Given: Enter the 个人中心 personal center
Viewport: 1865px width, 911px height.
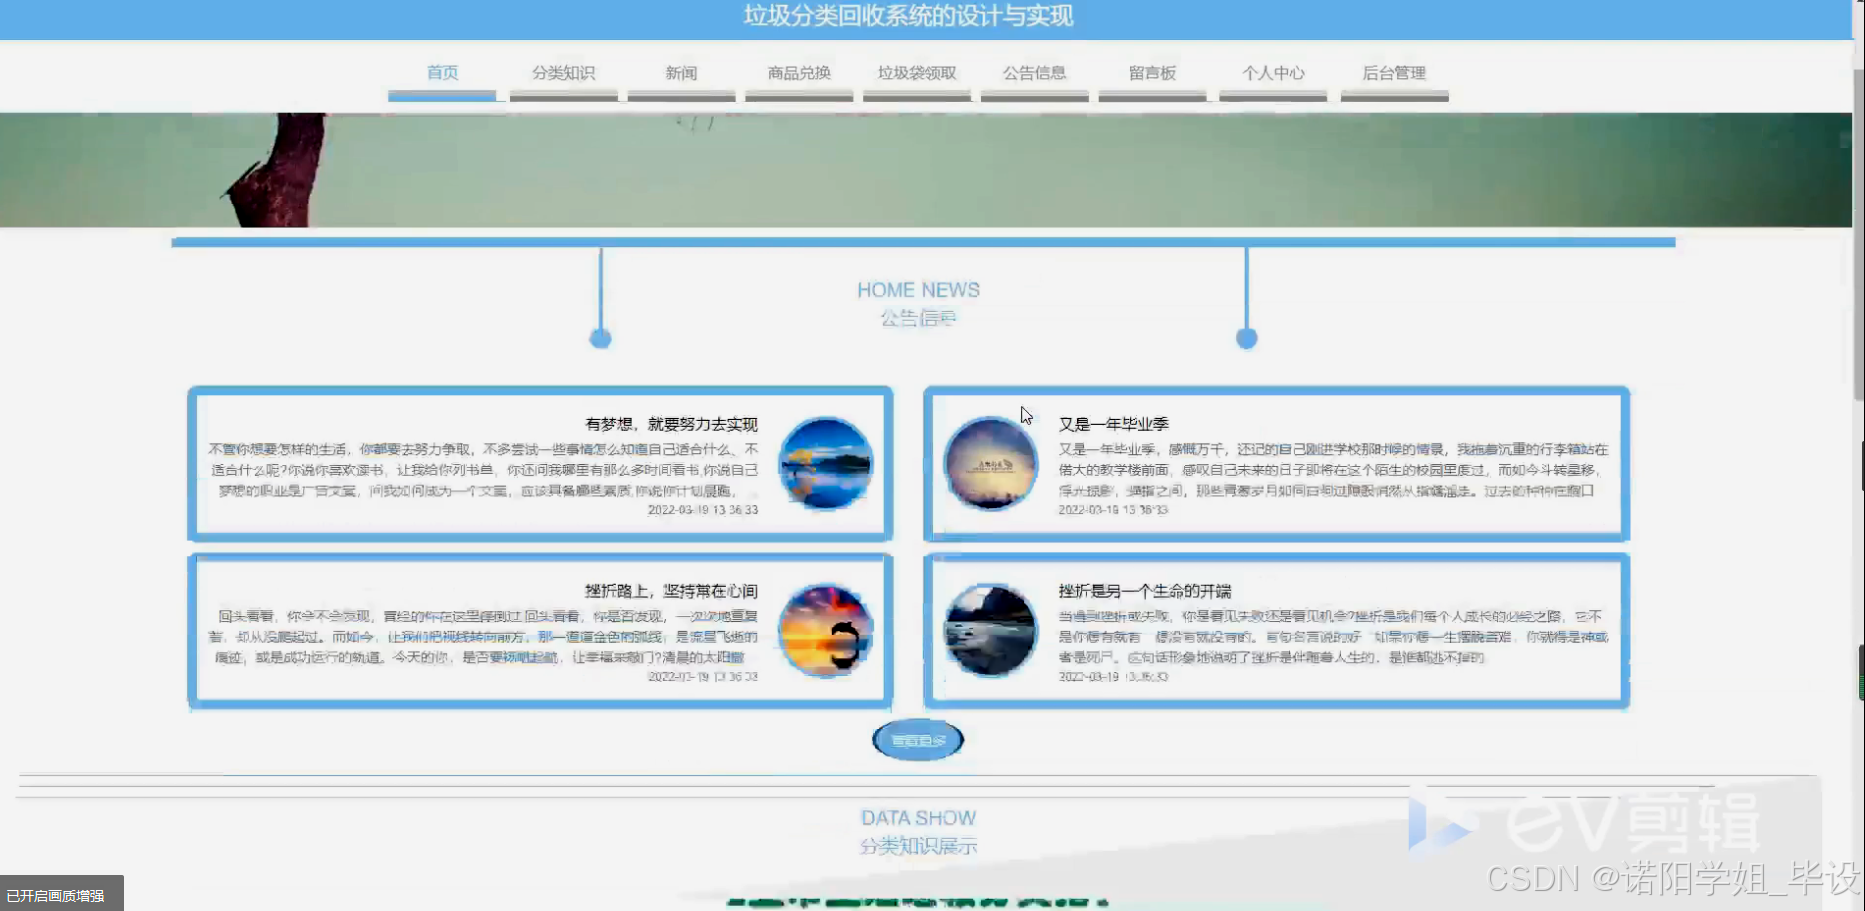Looking at the screenshot, I should click(1273, 72).
